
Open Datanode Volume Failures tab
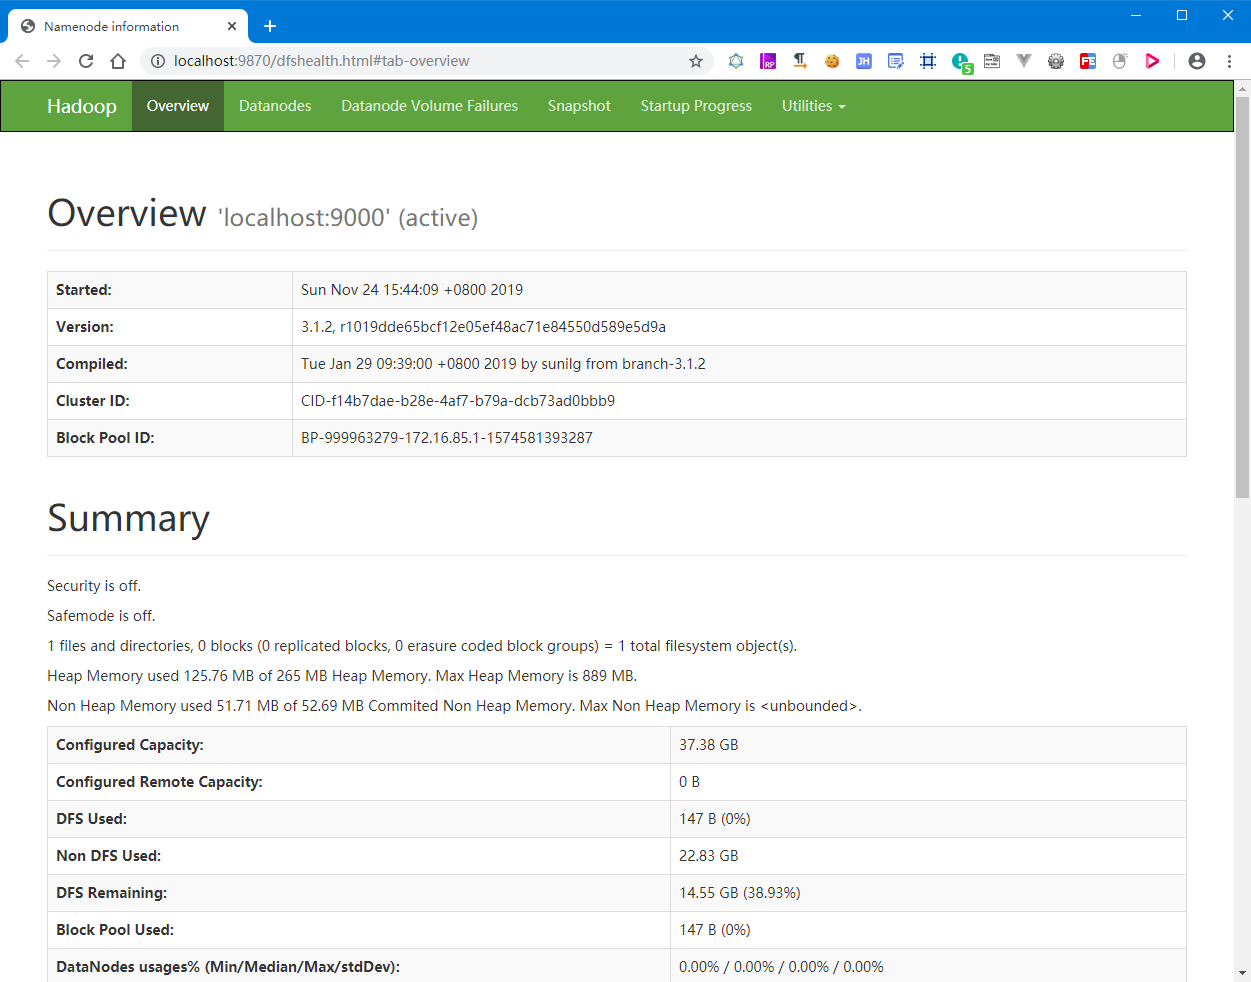430,106
